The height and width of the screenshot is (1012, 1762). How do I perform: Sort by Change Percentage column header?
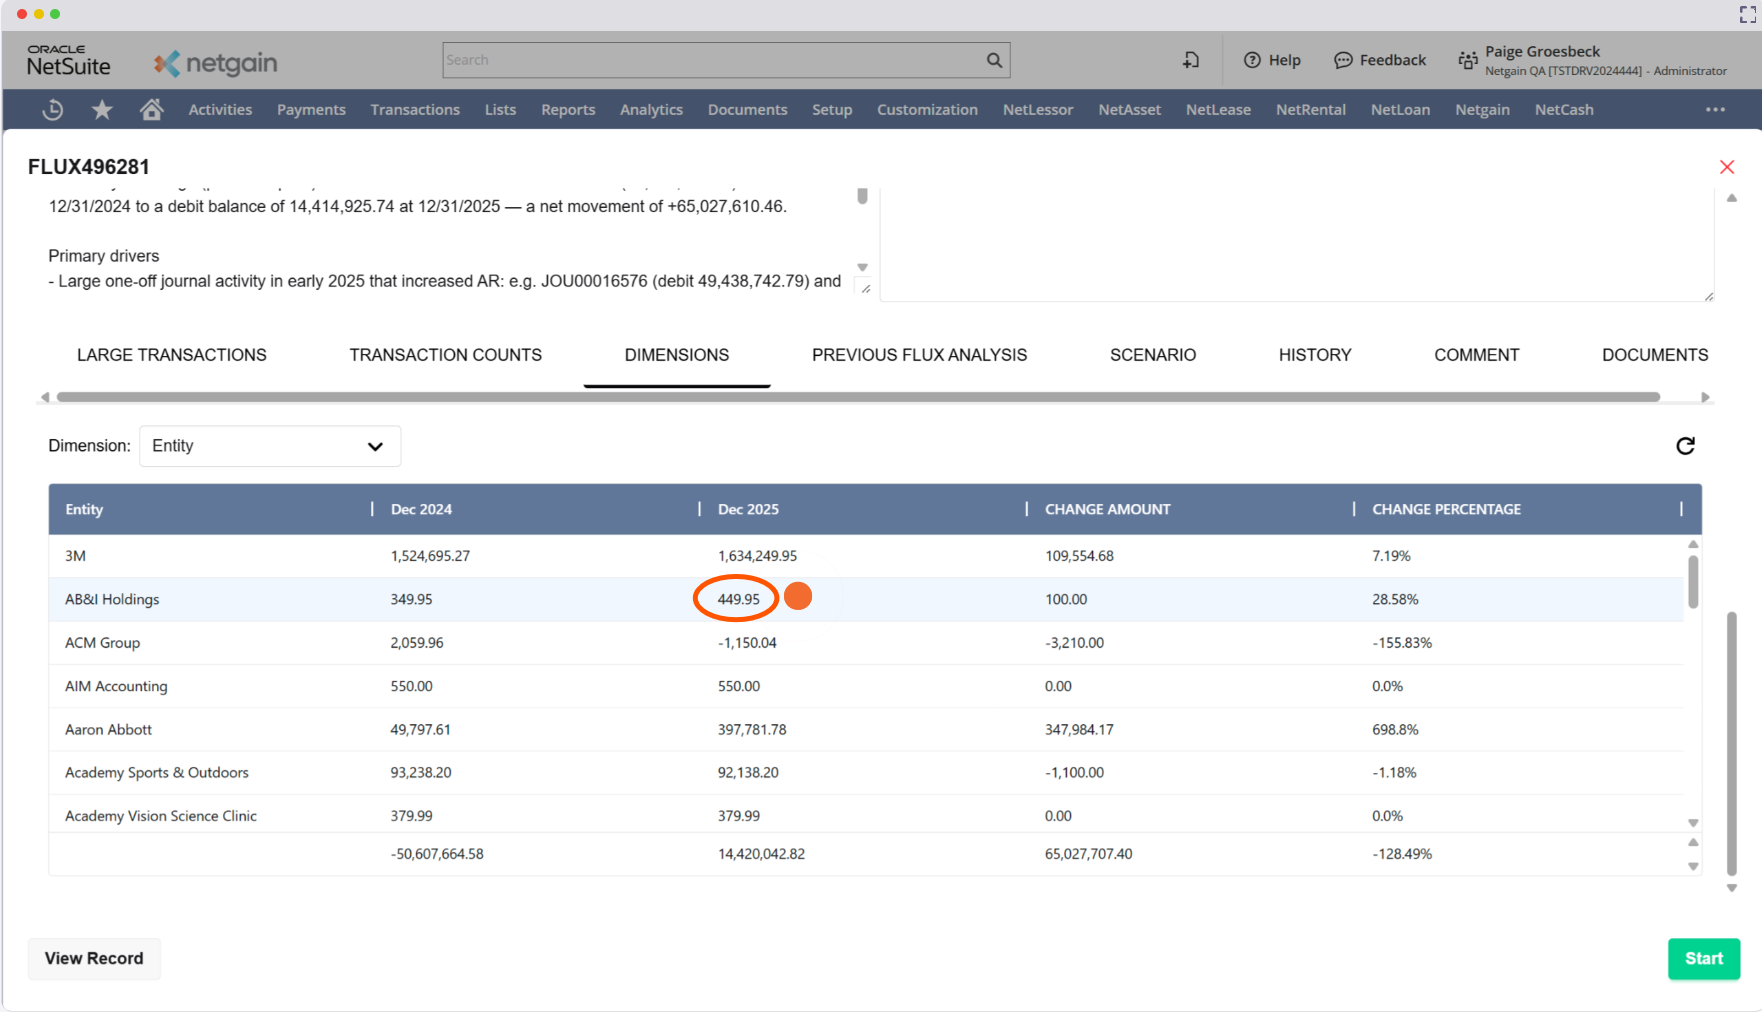pyautogui.click(x=1446, y=509)
